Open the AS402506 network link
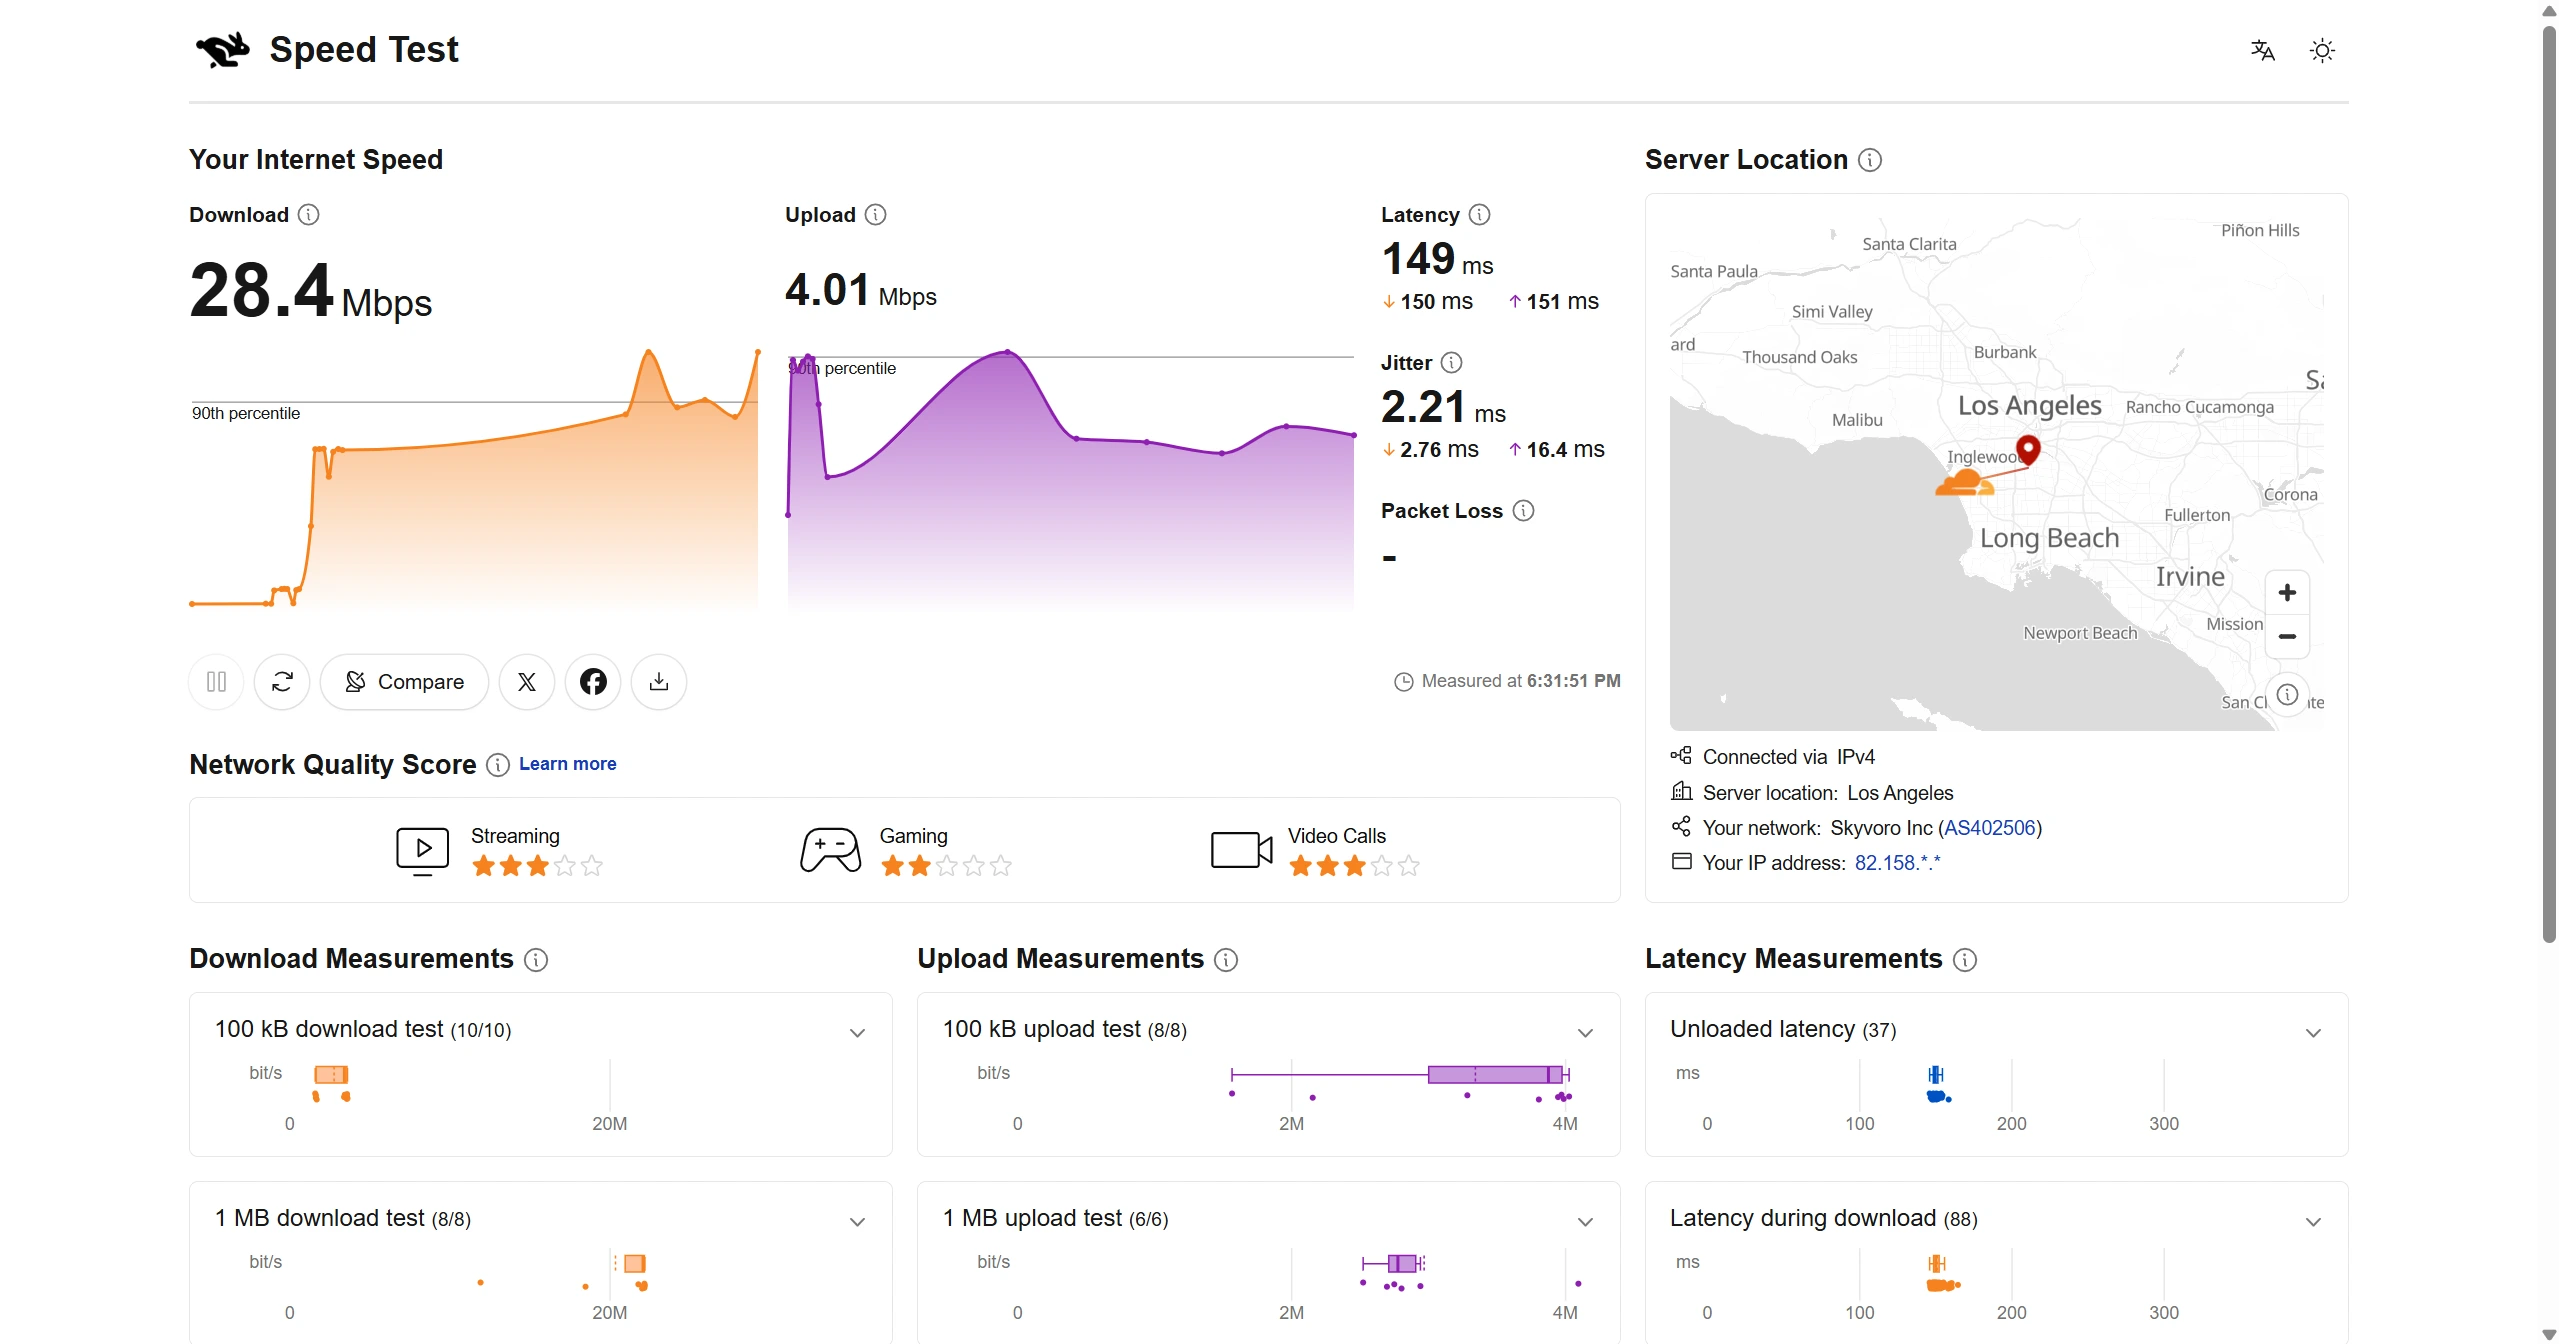2559x1344 pixels. coord(1989,828)
